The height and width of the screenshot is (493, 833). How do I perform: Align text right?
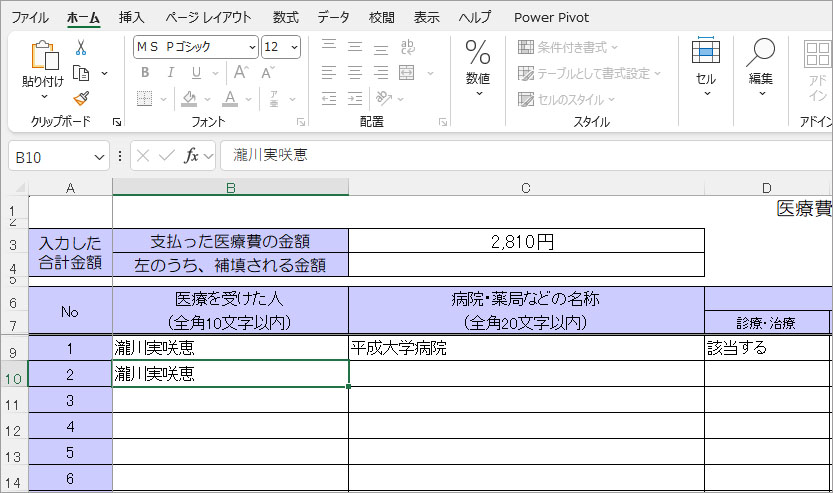coord(381,72)
